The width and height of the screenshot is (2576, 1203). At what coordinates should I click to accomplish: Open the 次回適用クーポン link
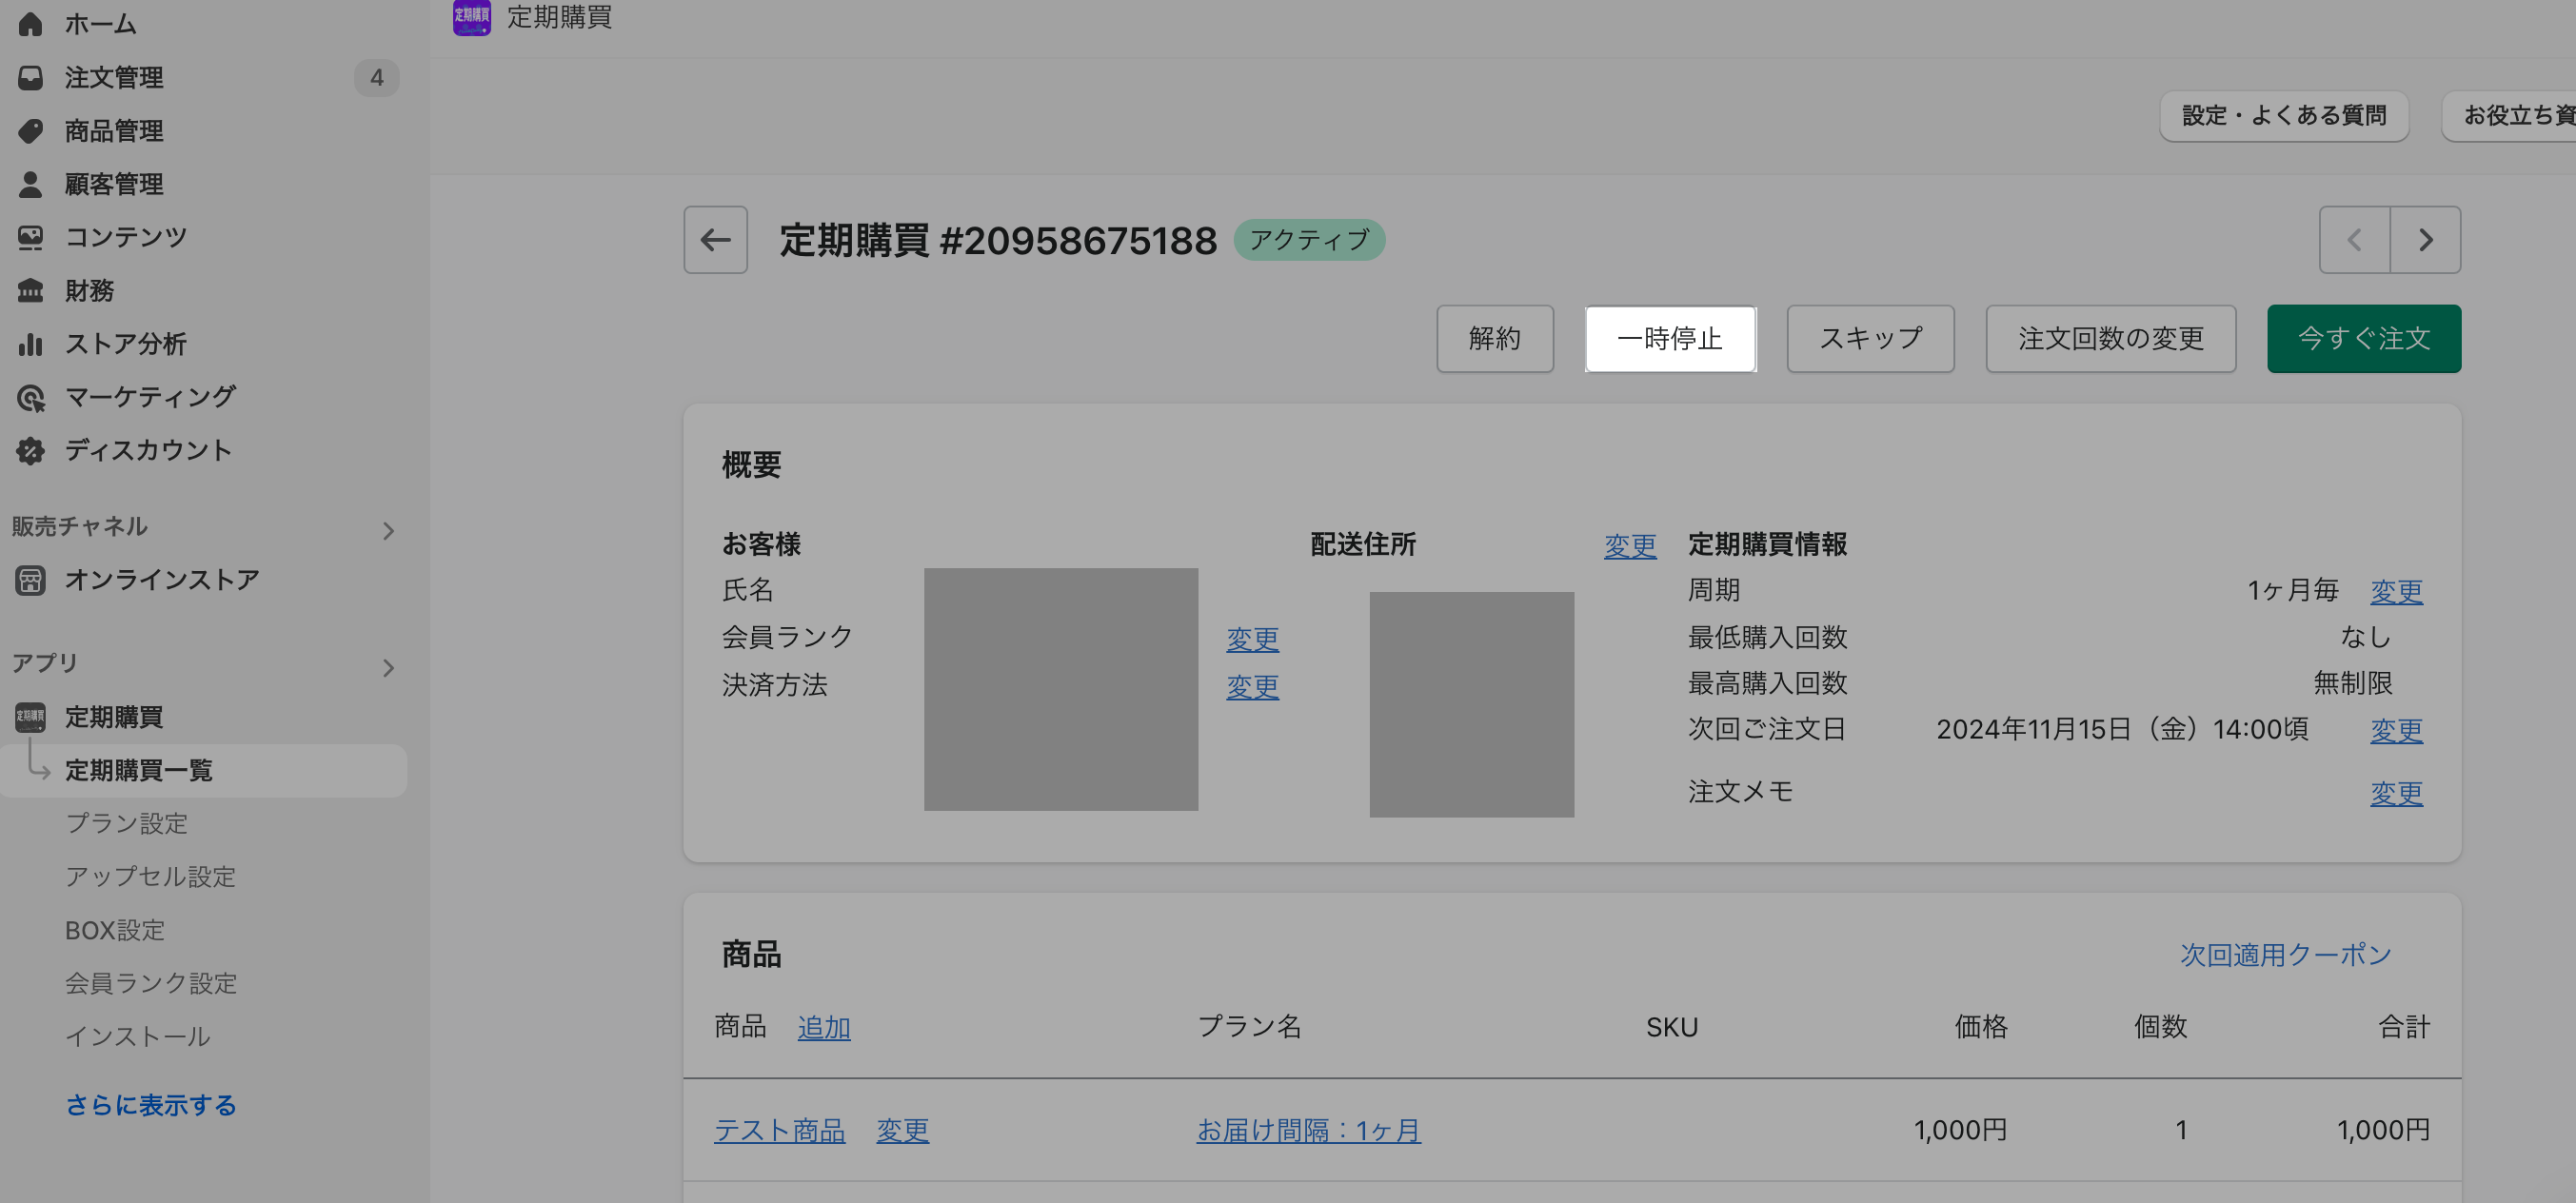tap(2285, 954)
